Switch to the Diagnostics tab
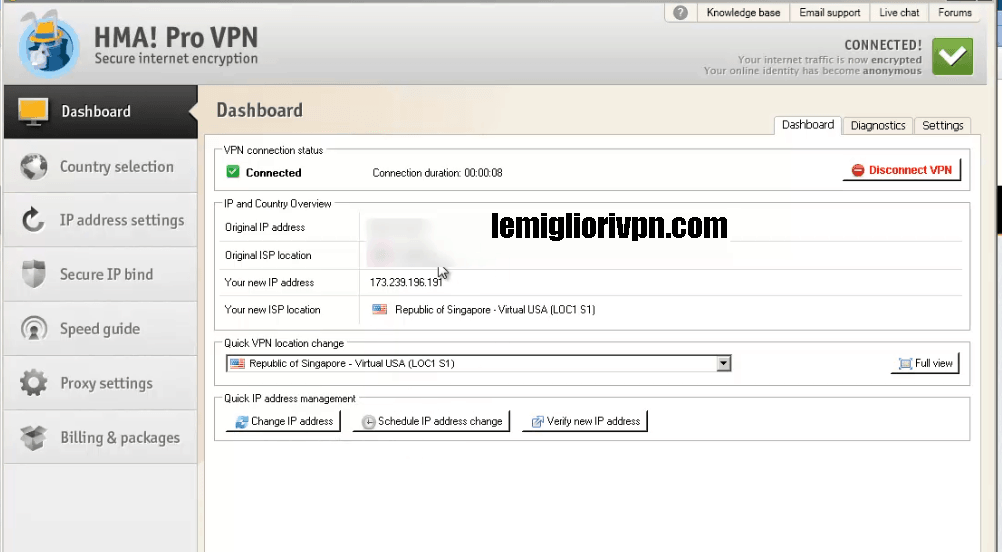The width and height of the screenshot is (1002, 552). pyautogui.click(x=877, y=125)
